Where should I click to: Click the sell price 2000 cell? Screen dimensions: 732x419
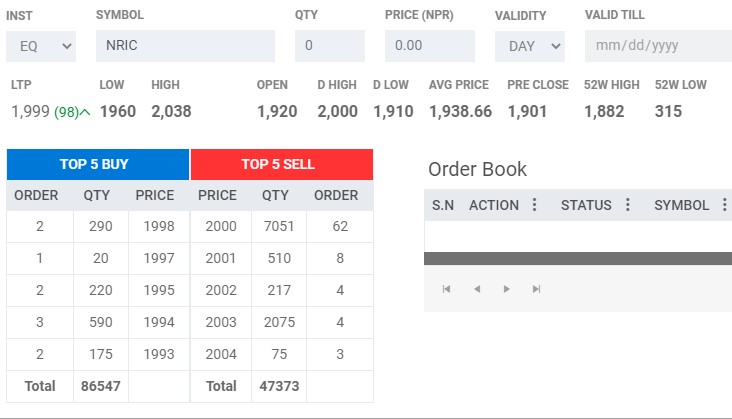click(221, 227)
